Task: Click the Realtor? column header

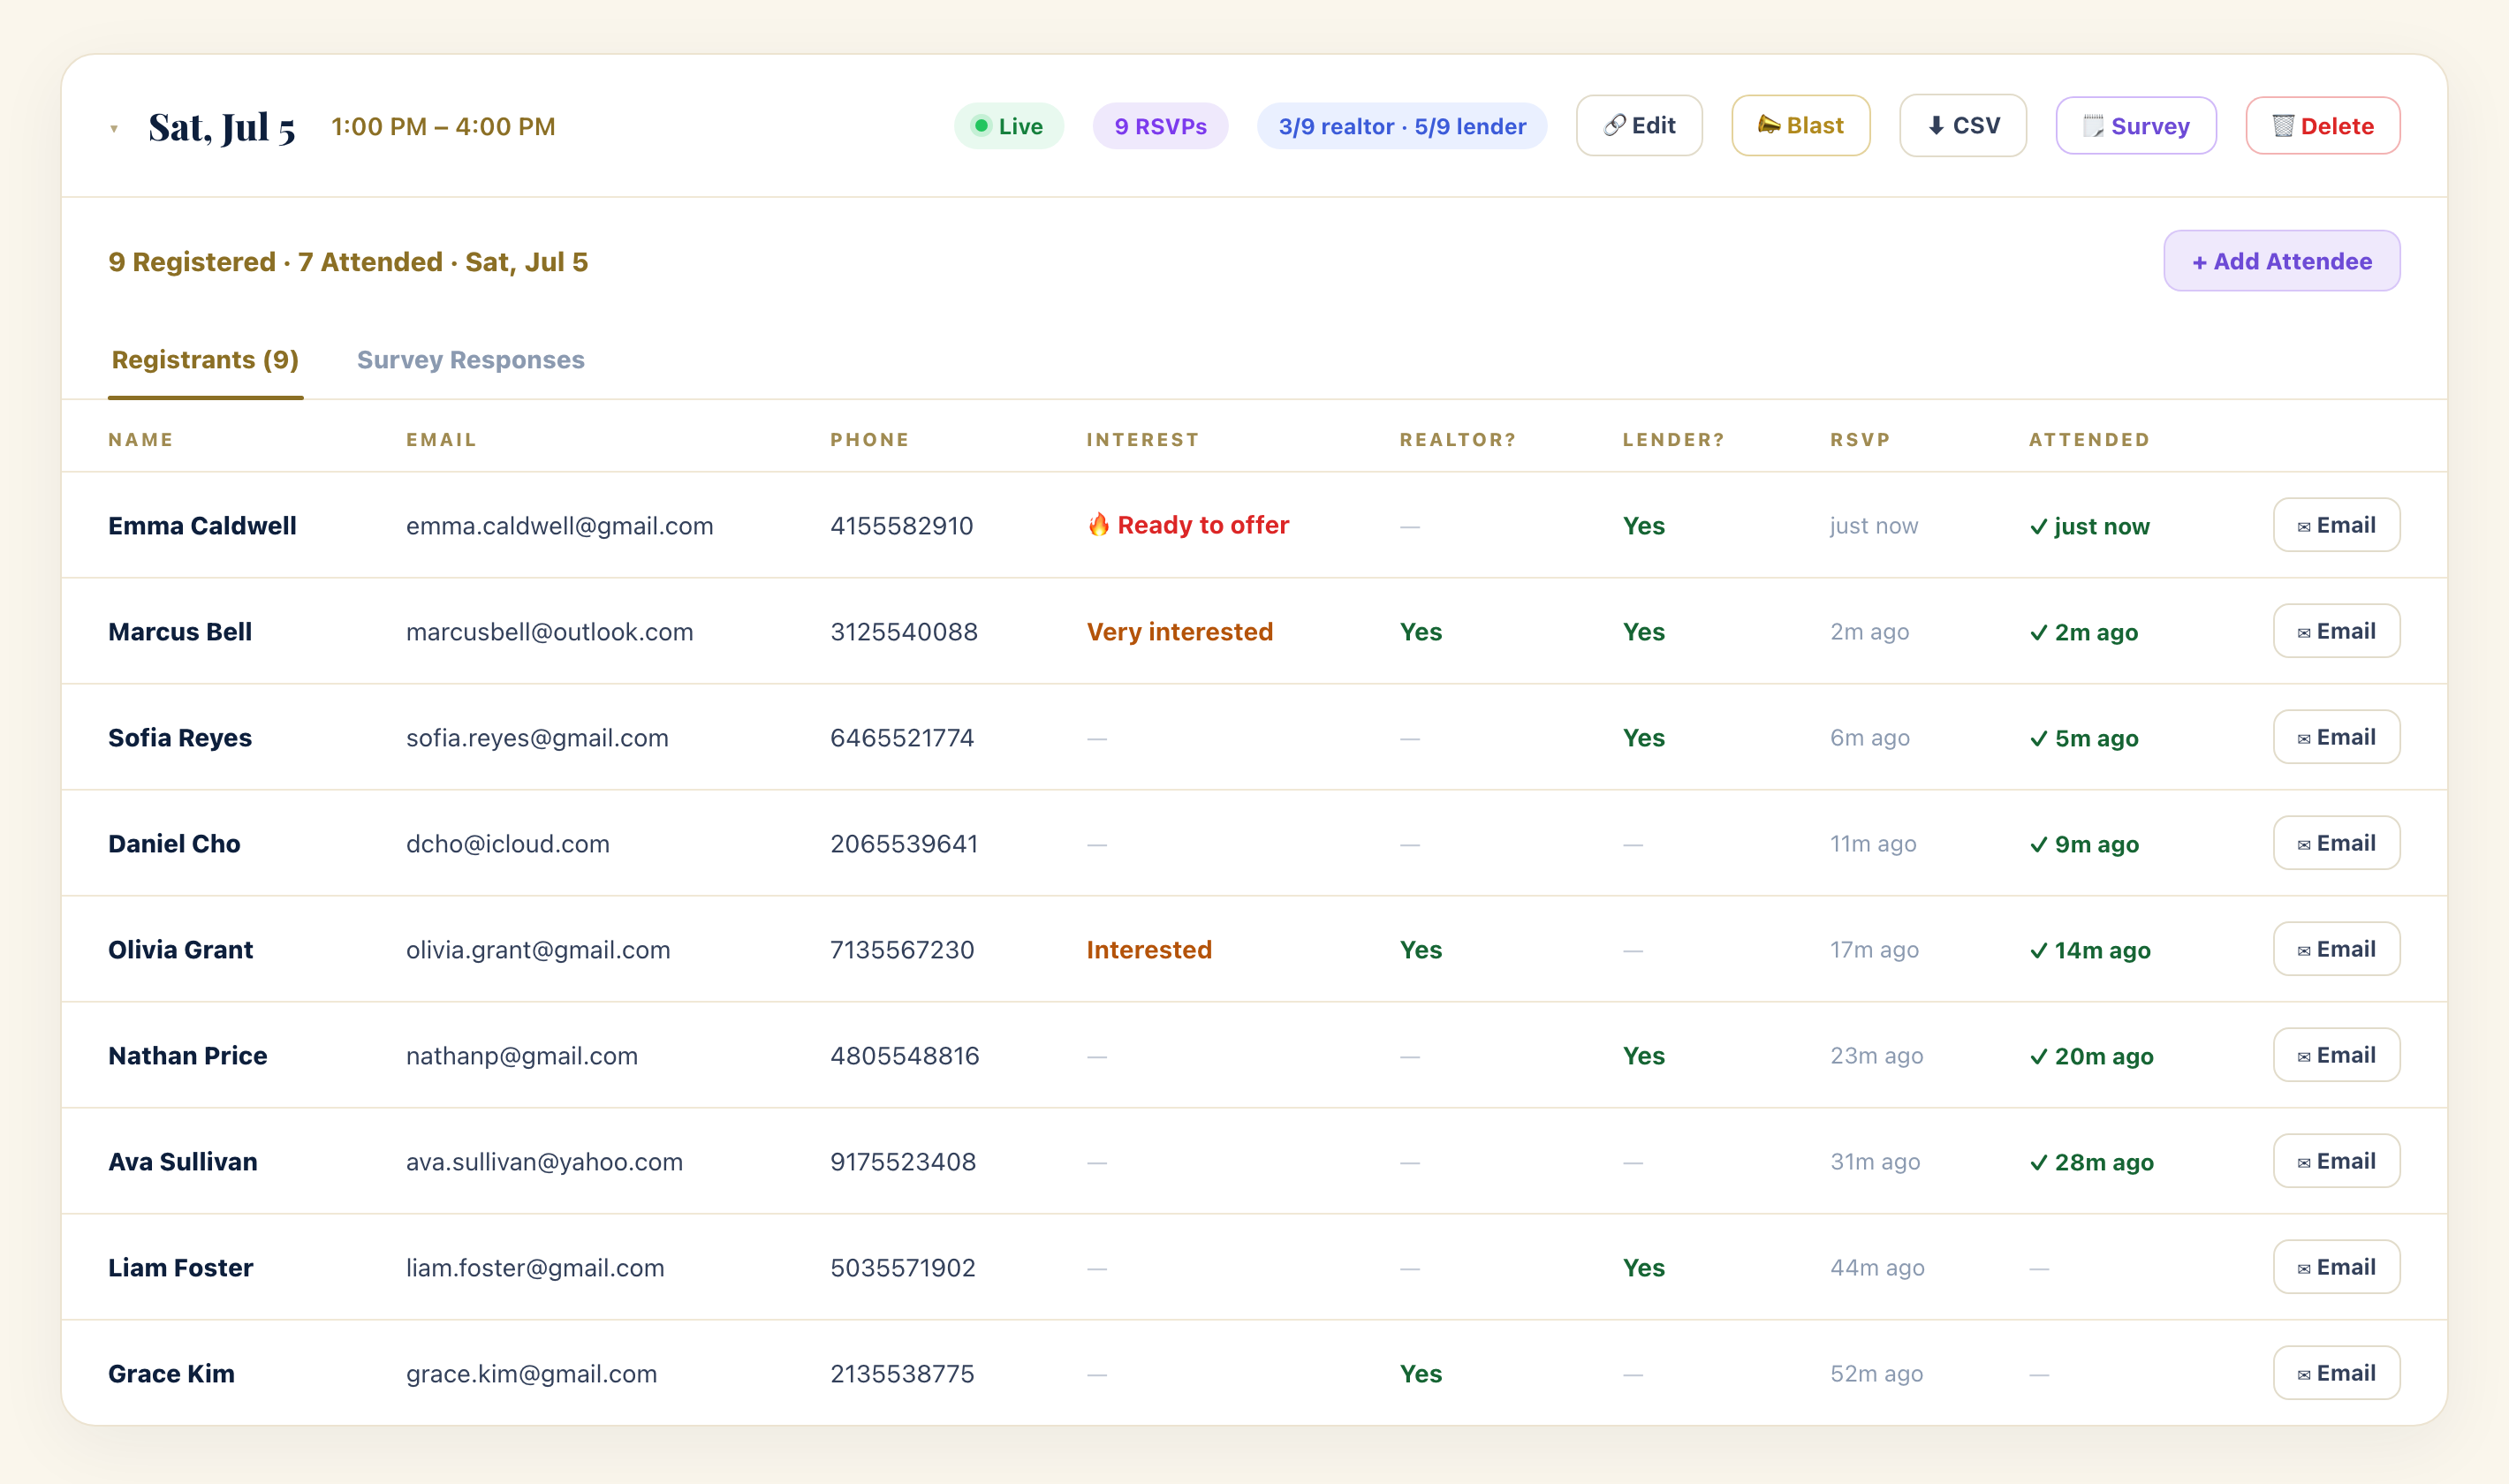Action: pyautogui.click(x=1457, y=440)
